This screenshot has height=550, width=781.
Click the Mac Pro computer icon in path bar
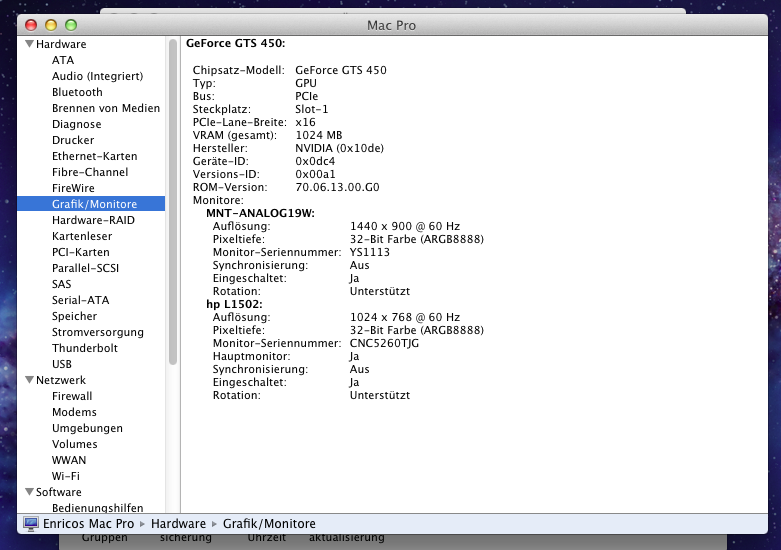(x=30, y=523)
